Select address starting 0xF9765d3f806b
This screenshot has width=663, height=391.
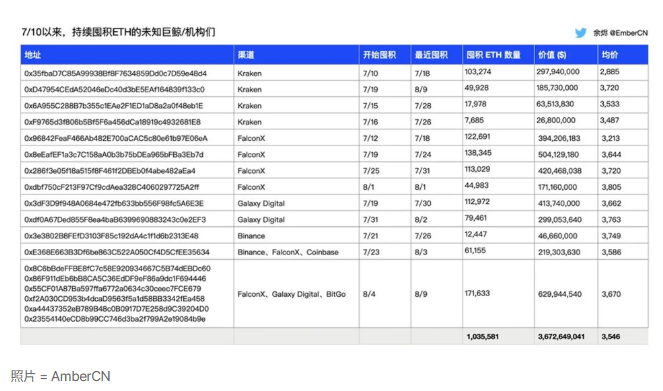[112, 122]
